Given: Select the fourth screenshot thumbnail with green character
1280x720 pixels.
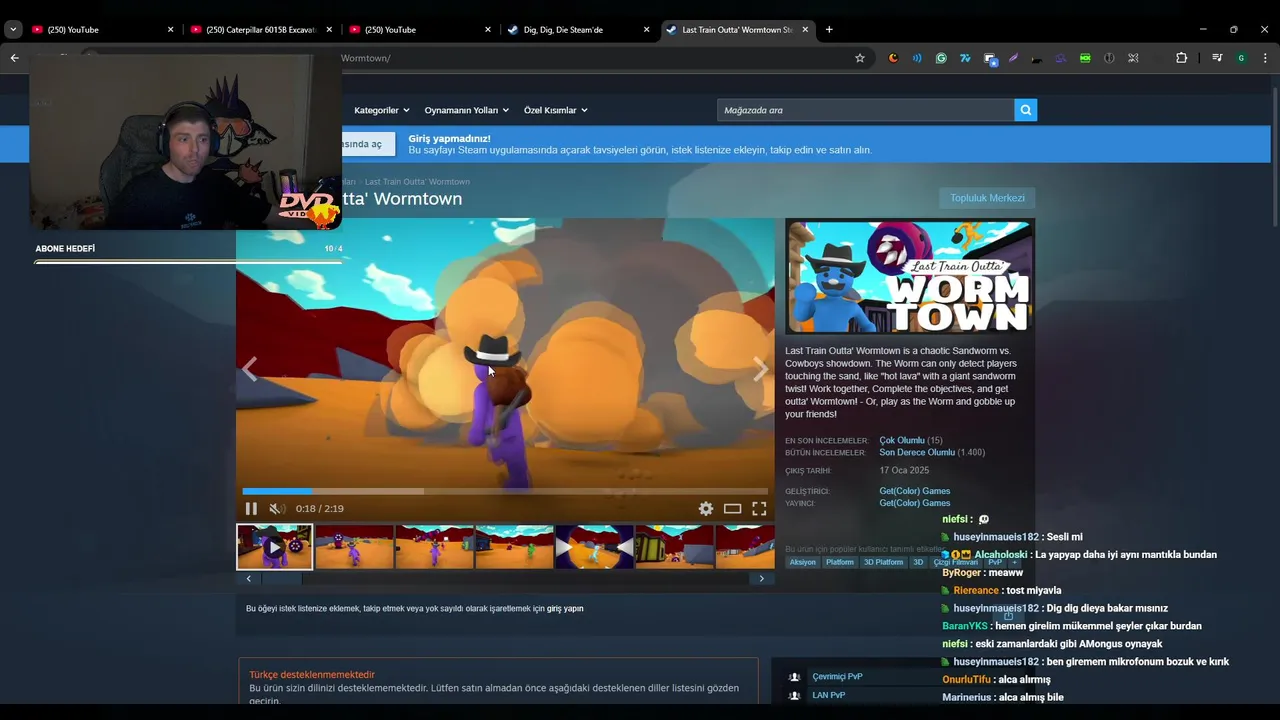Looking at the screenshot, I should click(x=514, y=547).
